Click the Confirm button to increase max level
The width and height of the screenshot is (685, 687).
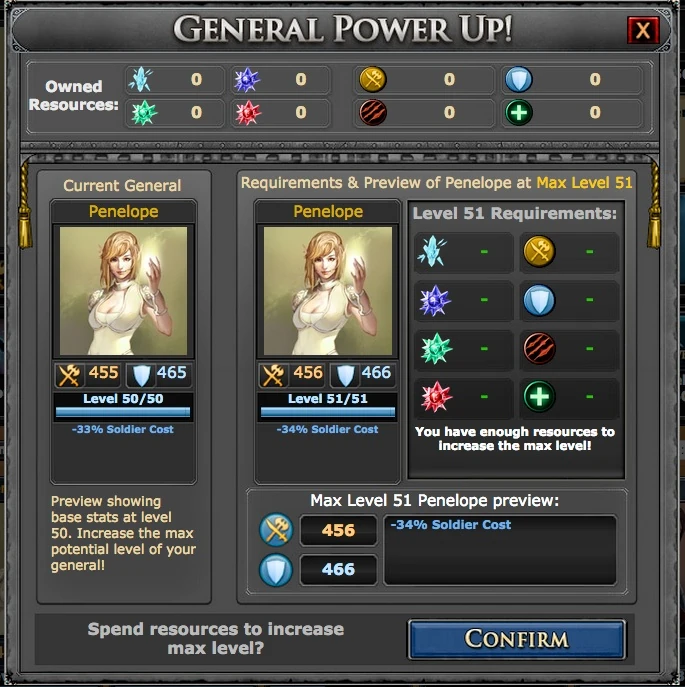[517, 639]
